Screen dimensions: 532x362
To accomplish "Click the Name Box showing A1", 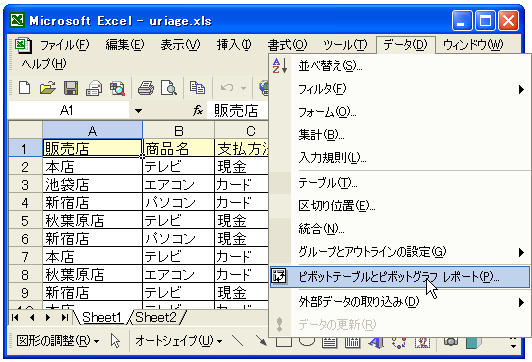I will coord(69,110).
